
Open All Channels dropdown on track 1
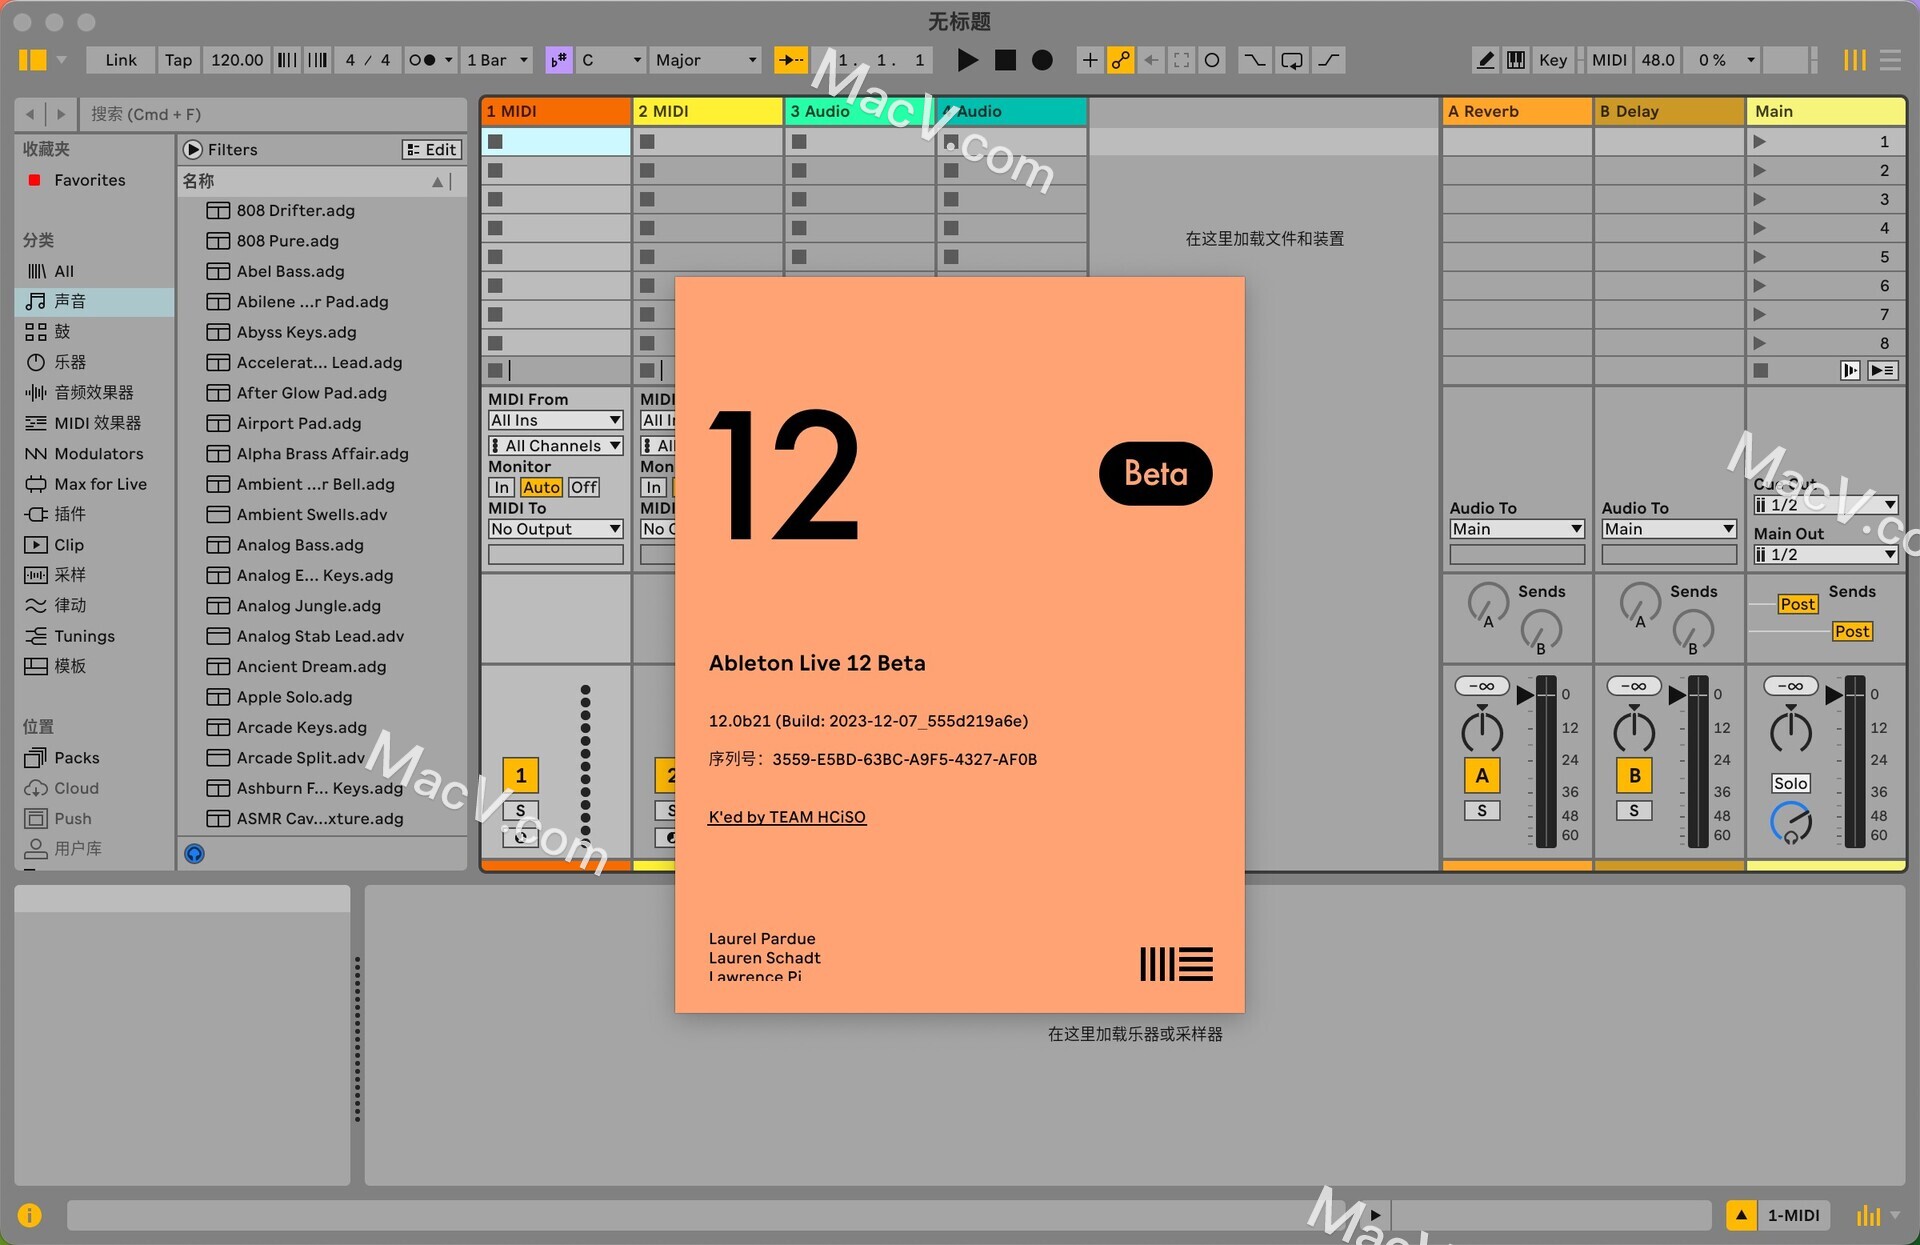[556, 446]
